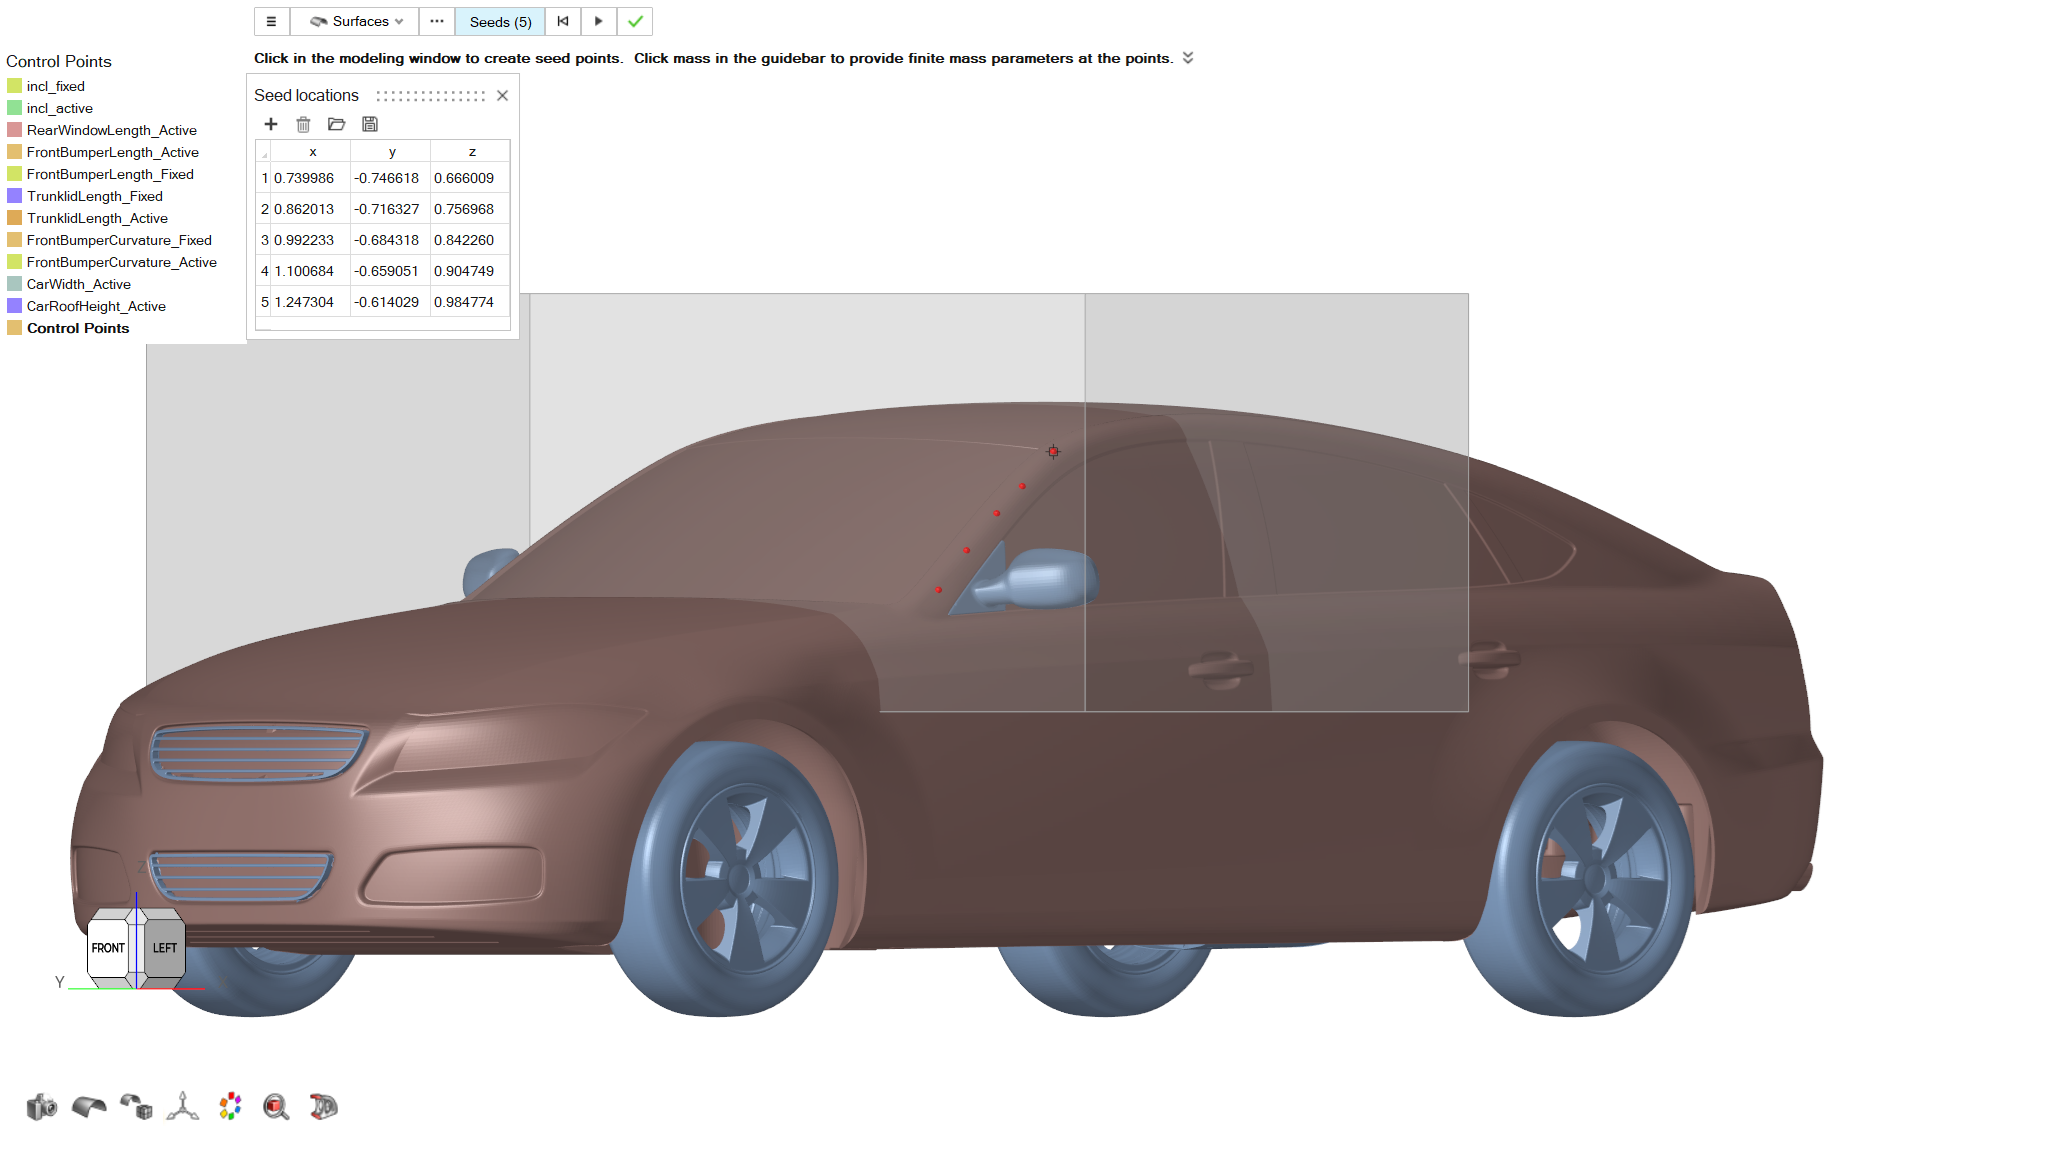Confirm with the green checkmark button
2061x1155 pixels.
(x=635, y=21)
